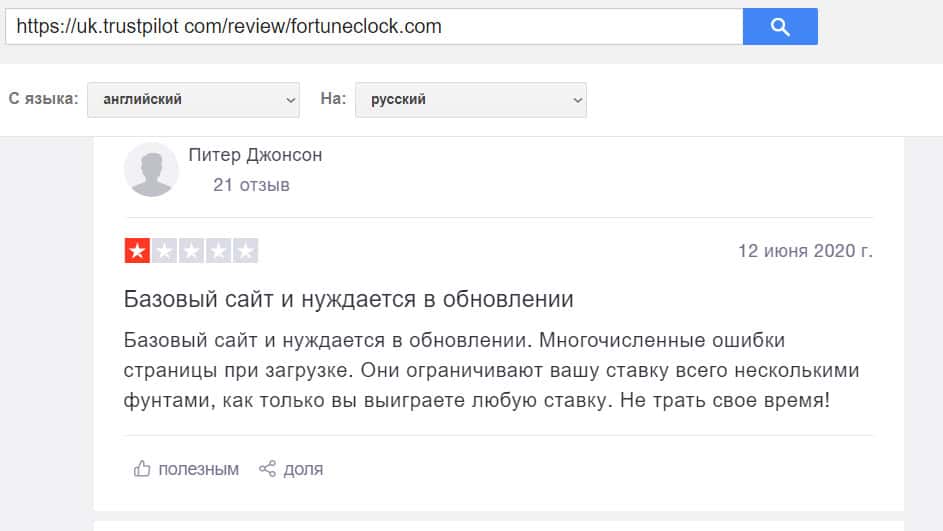Open the source language 'английский' dropdown
This screenshot has width=943, height=531.
(x=193, y=99)
